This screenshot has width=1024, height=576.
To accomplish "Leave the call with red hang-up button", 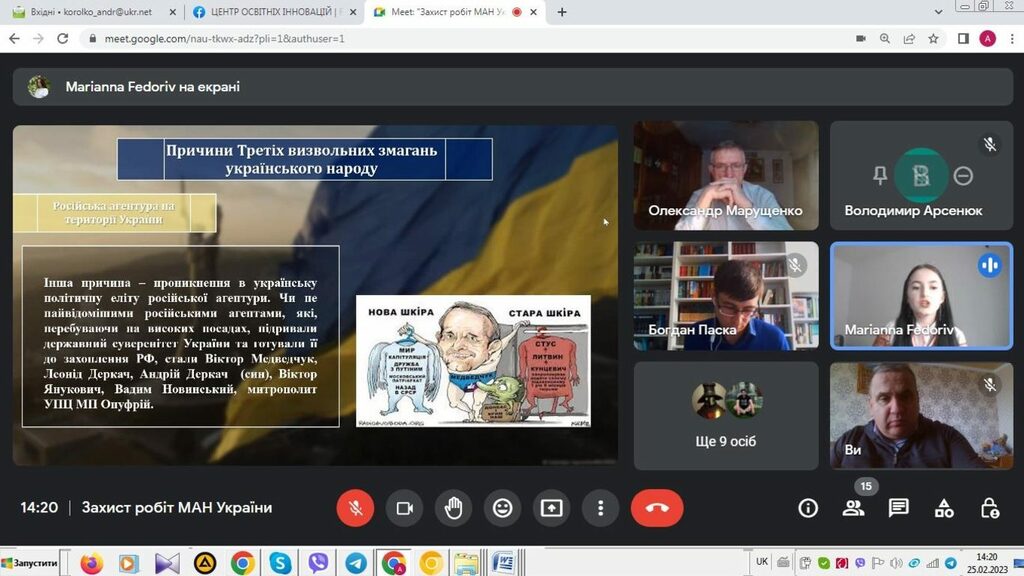I will (657, 508).
